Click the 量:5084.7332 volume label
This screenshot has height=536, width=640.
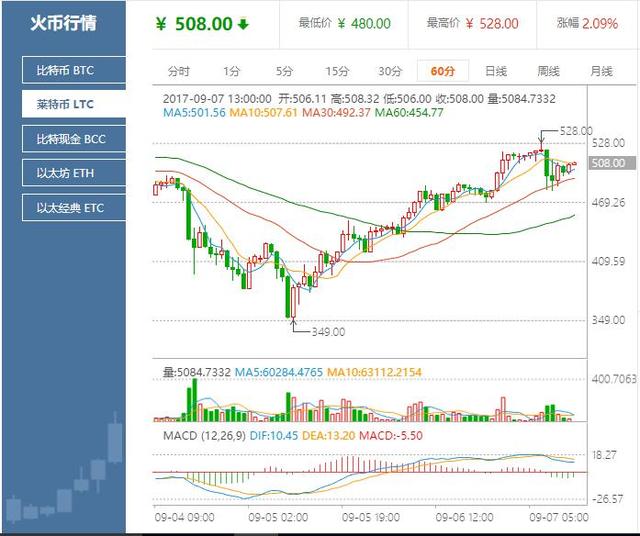tap(197, 372)
